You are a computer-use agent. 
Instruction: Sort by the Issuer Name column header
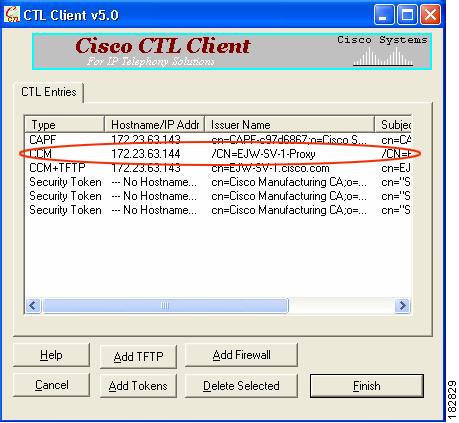[x=289, y=125]
